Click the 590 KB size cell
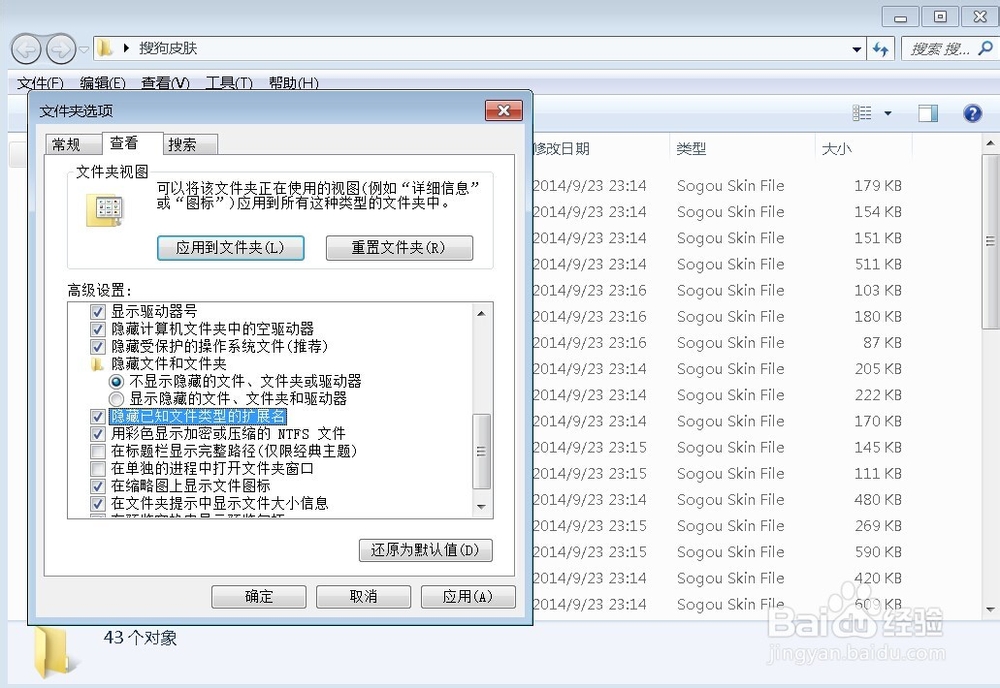 point(878,552)
